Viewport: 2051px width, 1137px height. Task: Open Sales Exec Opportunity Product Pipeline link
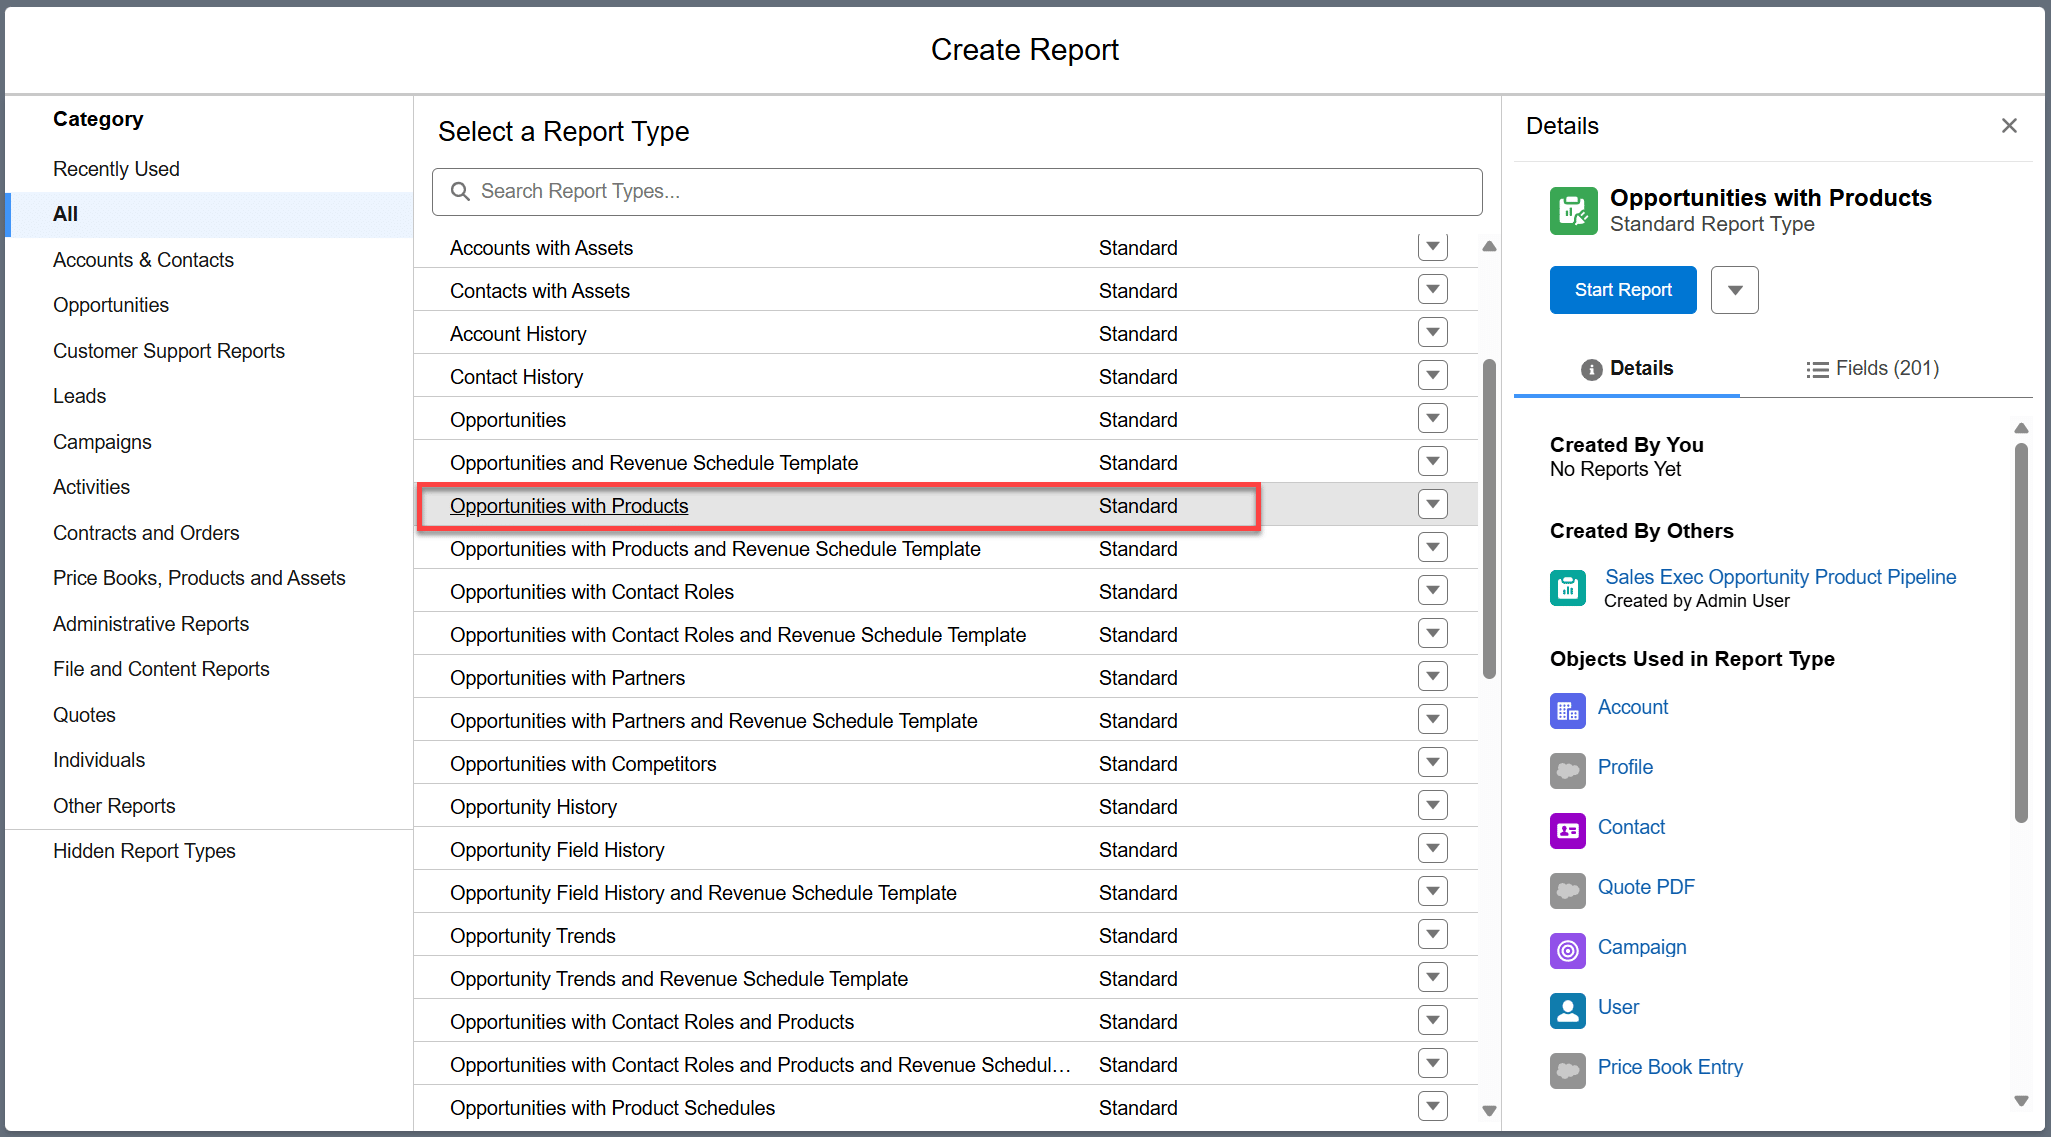coord(1780,577)
